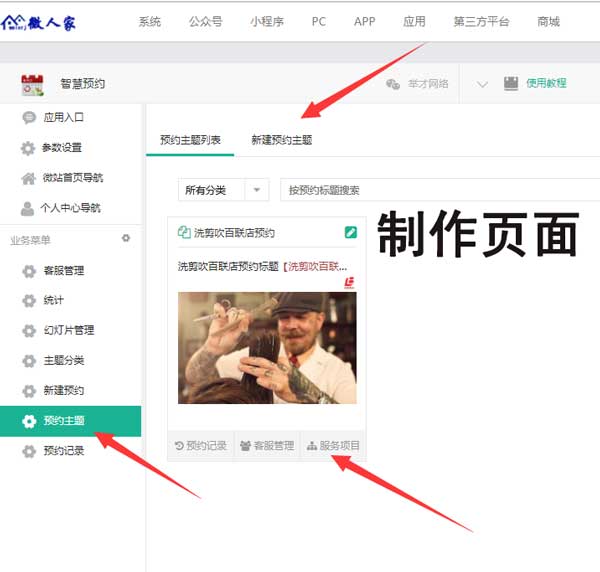
Task: Open the PC menu
Action: click(x=319, y=22)
